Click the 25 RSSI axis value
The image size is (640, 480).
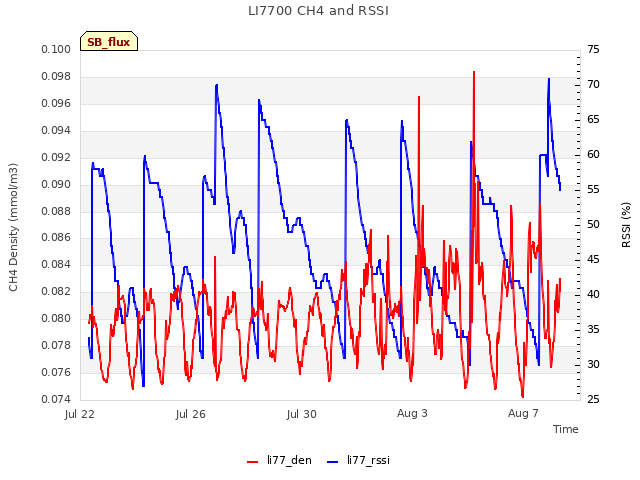coord(593,399)
